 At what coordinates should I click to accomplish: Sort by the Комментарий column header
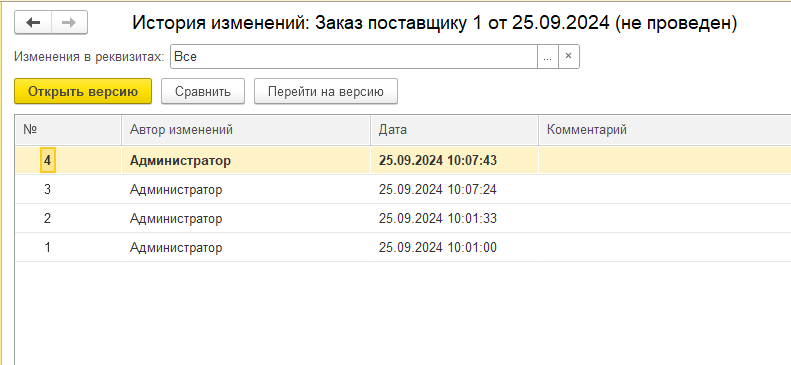pyautogui.click(x=664, y=130)
